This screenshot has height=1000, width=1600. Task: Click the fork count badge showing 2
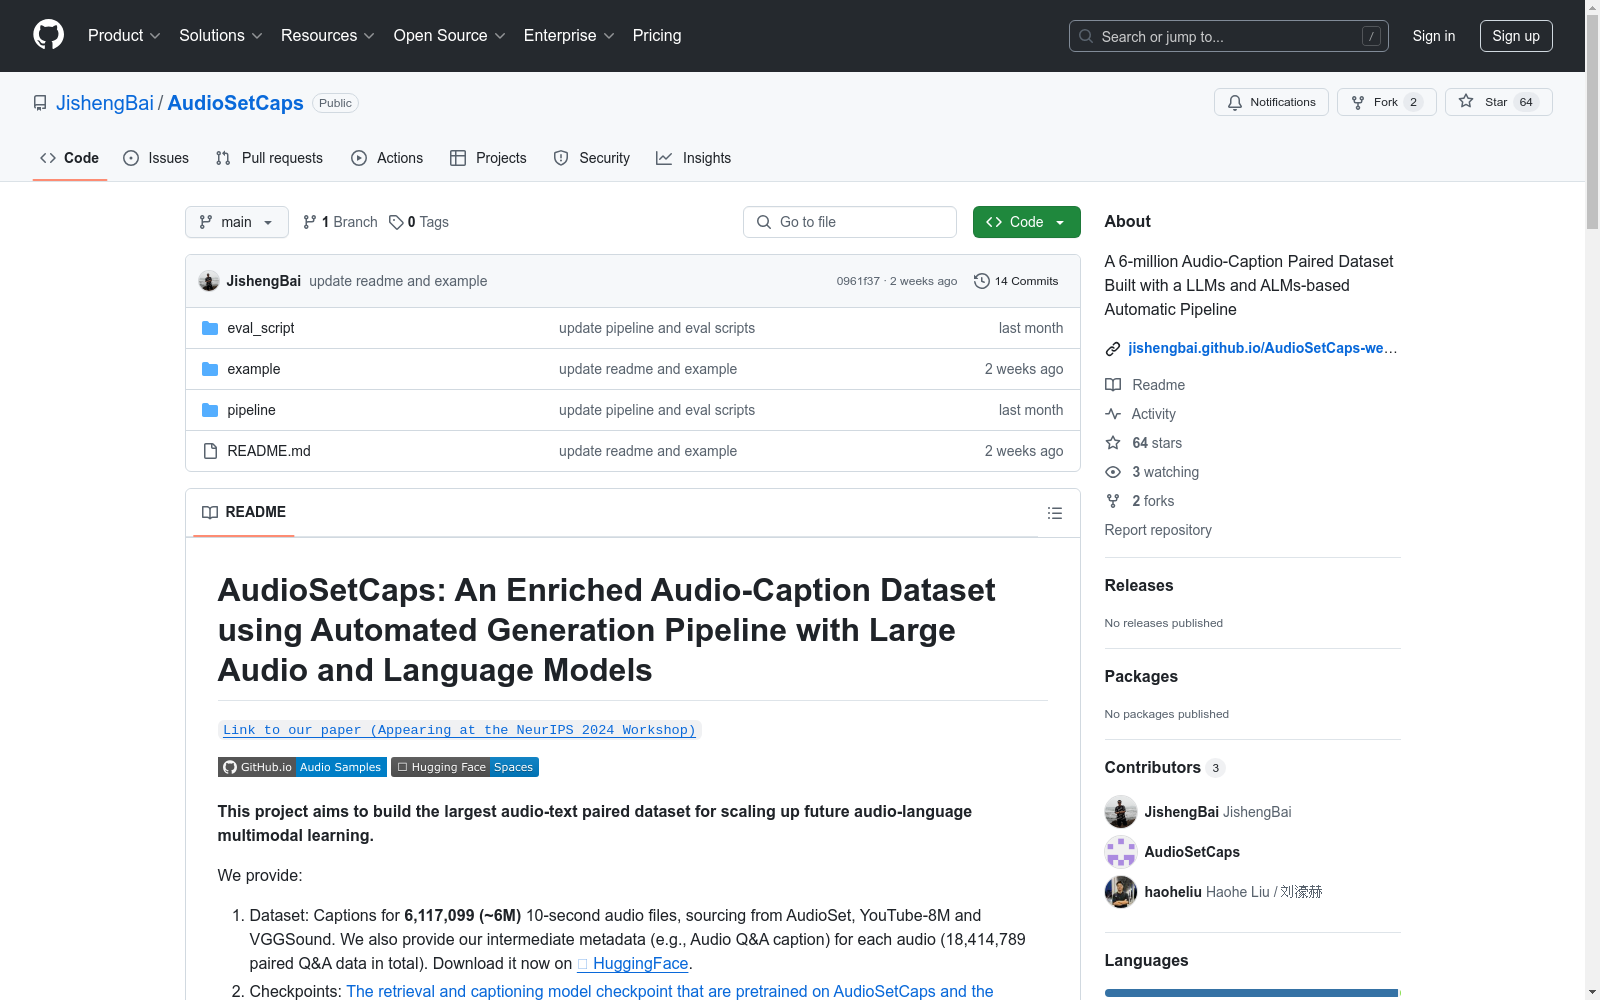tap(1413, 102)
